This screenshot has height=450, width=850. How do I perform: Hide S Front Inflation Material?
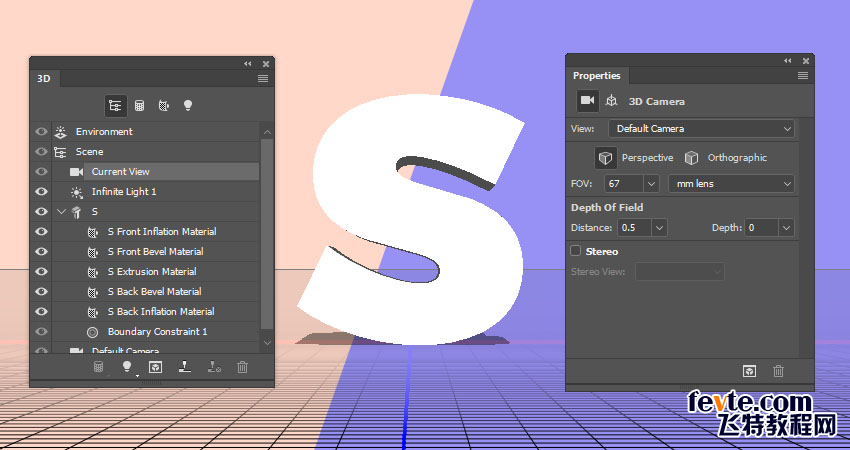tap(41, 232)
